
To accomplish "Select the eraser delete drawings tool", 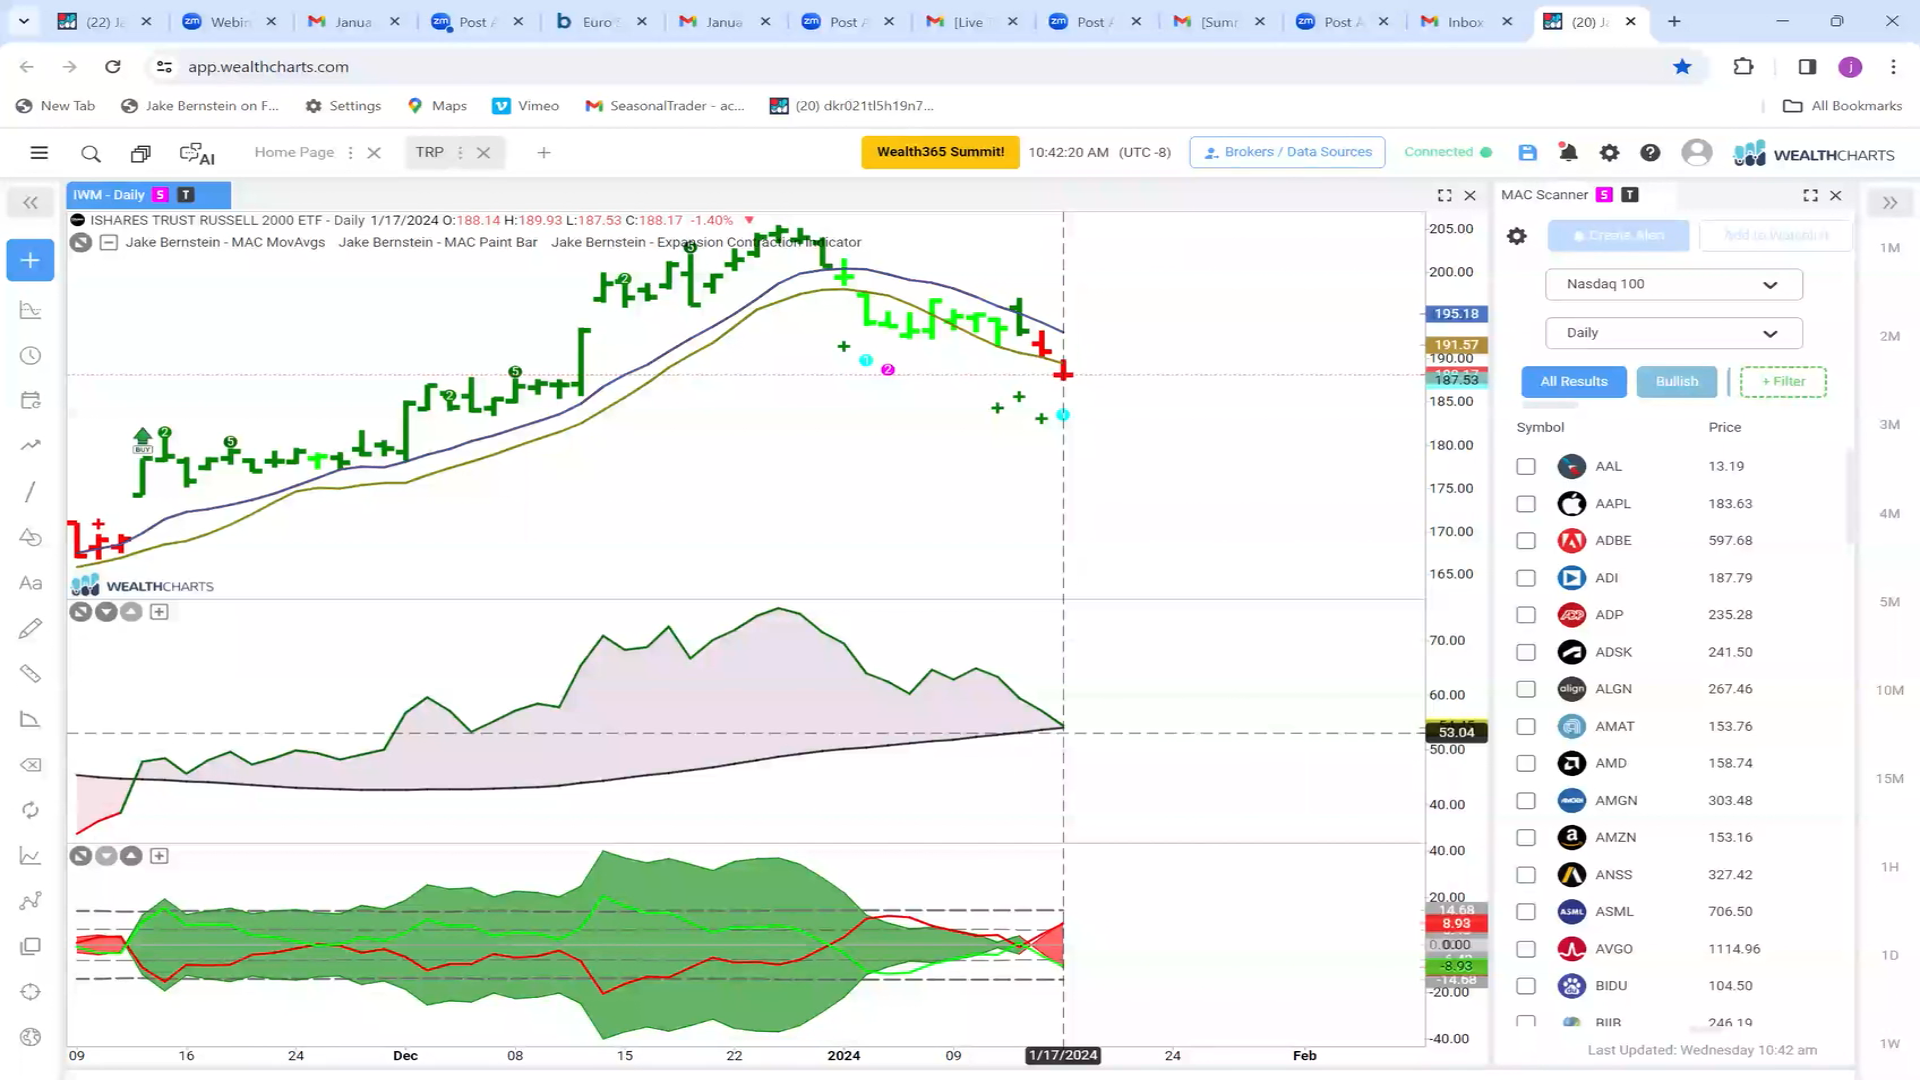I will (31, 765).
